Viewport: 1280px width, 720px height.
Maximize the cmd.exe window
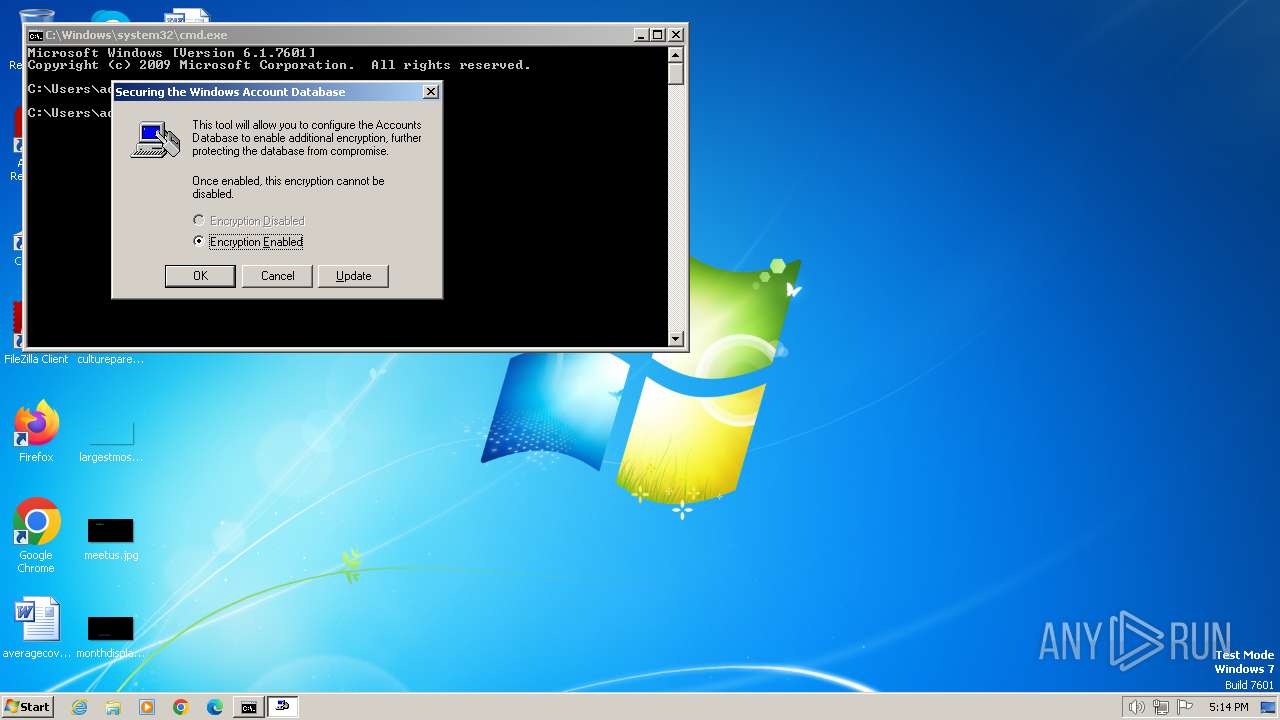(x=658, y=35)
